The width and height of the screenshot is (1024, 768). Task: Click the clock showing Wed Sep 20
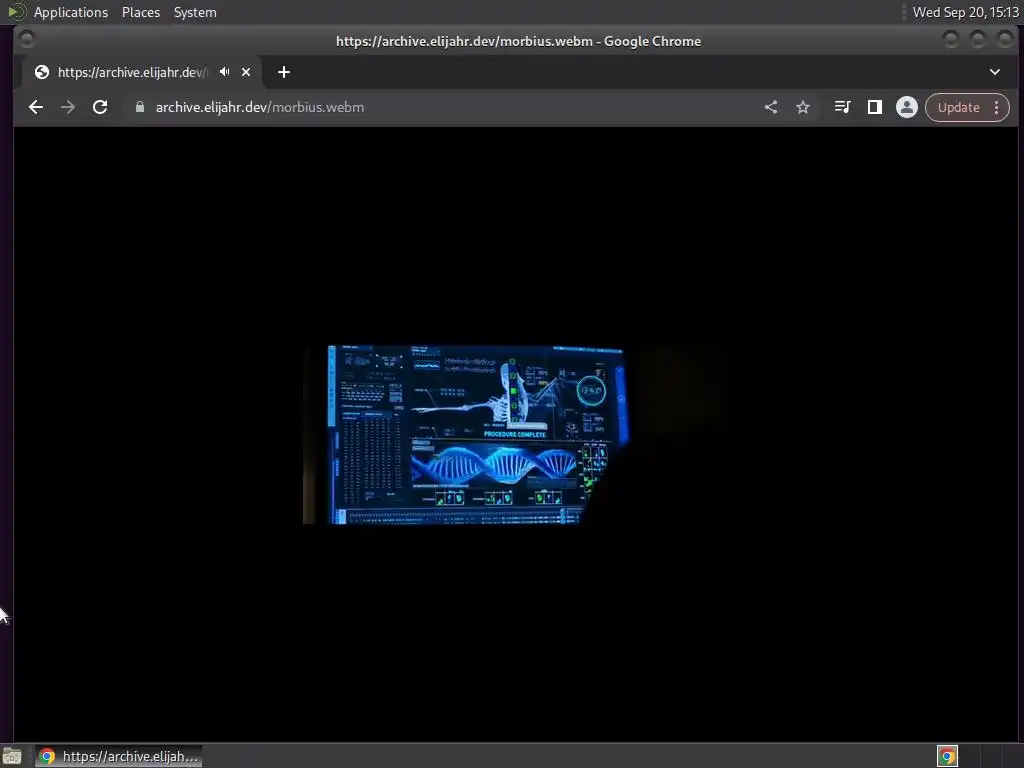click(x=965, y=12)
